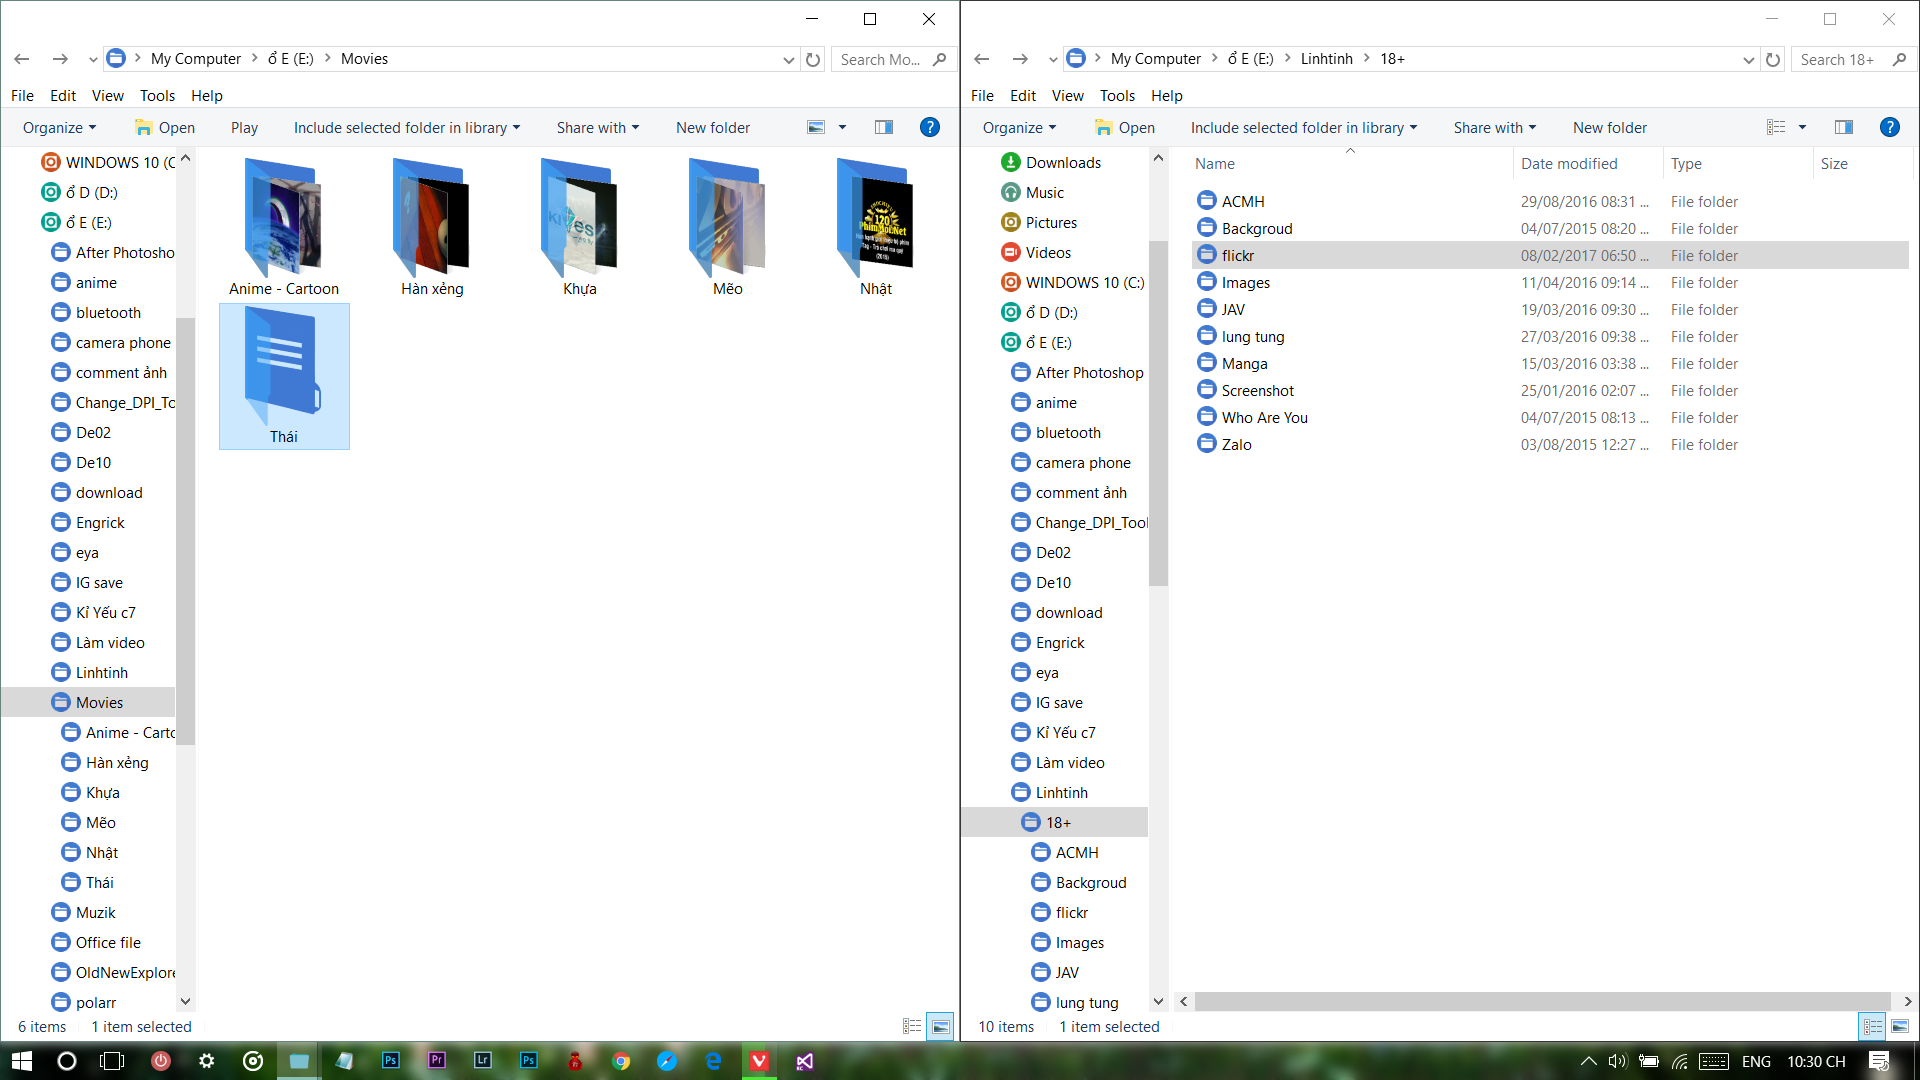Open Share with dropdown in left window
Image resolution: width=1920 pixels, height=1080 pixels.
click(598, 127)
